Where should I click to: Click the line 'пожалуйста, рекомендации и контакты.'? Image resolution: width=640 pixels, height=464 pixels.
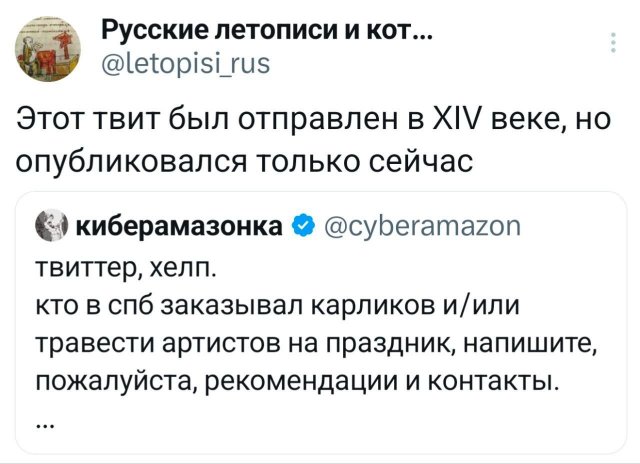point(296,381)
